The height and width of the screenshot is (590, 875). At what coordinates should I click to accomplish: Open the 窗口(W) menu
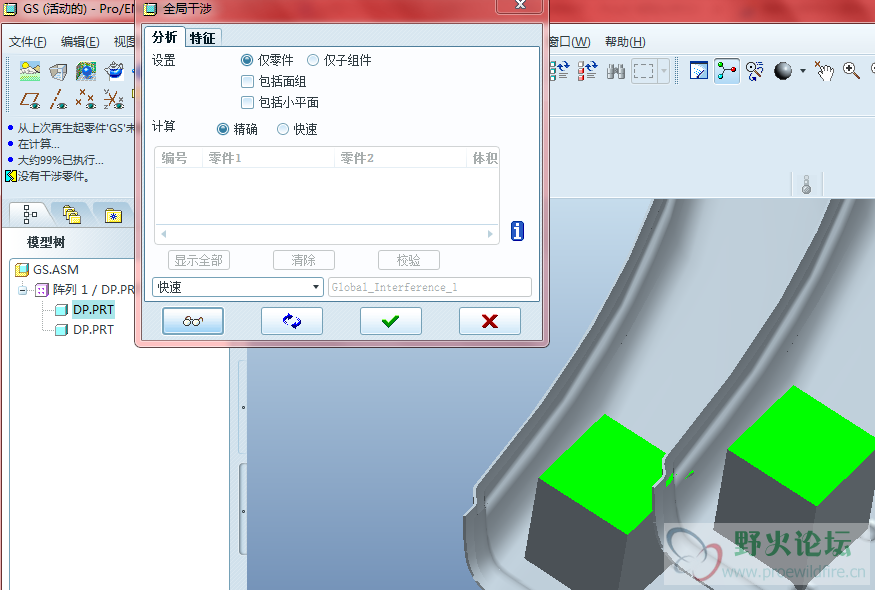click(x=569, y=42)
